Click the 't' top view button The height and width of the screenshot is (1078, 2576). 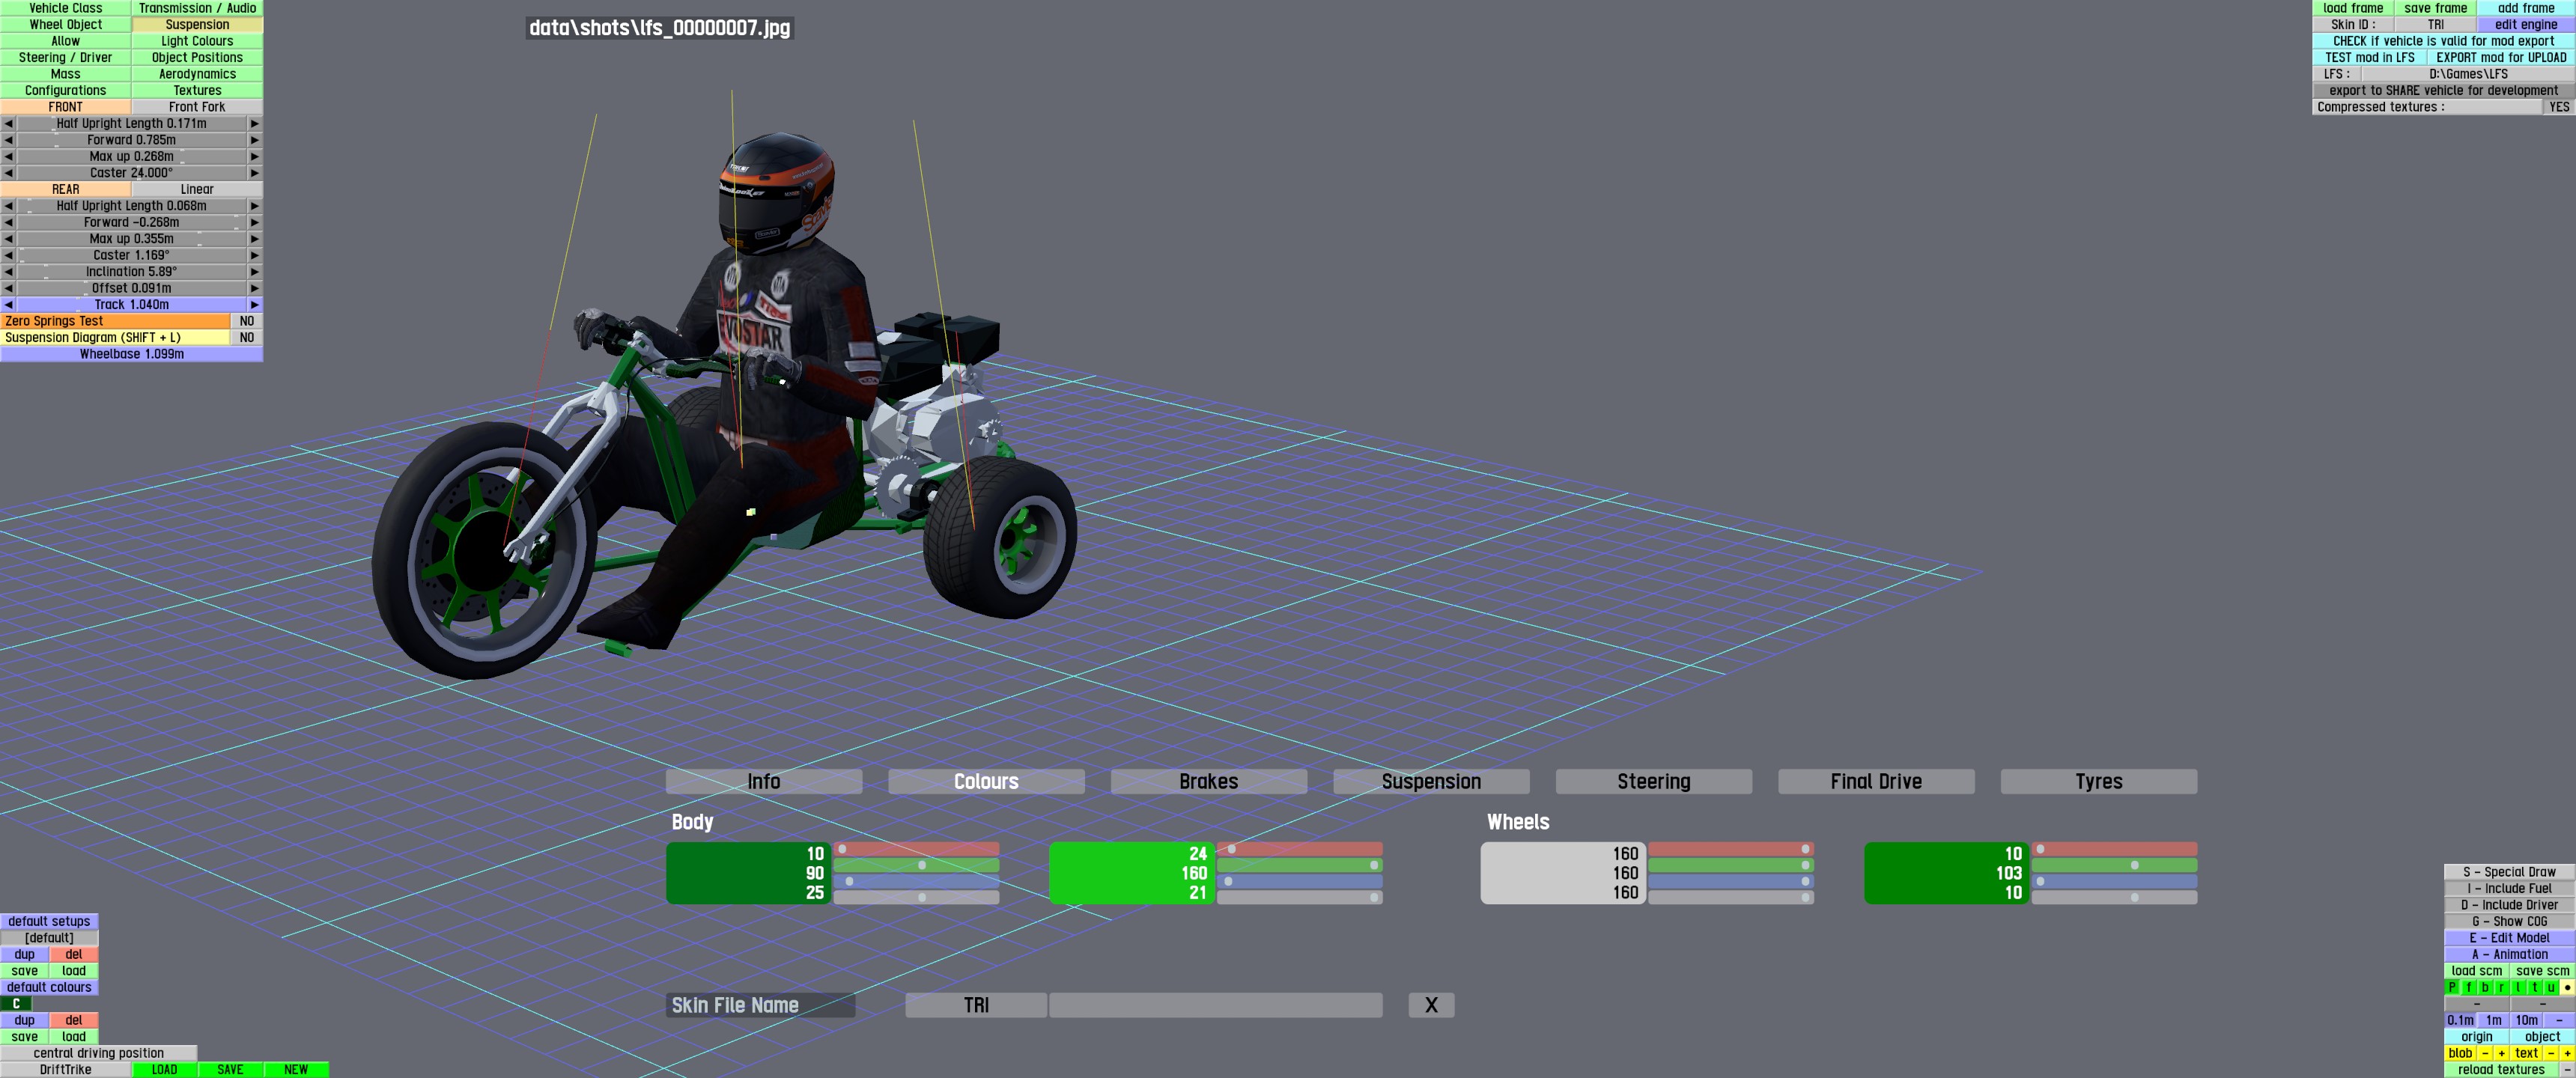click(x=2533, y=988)
